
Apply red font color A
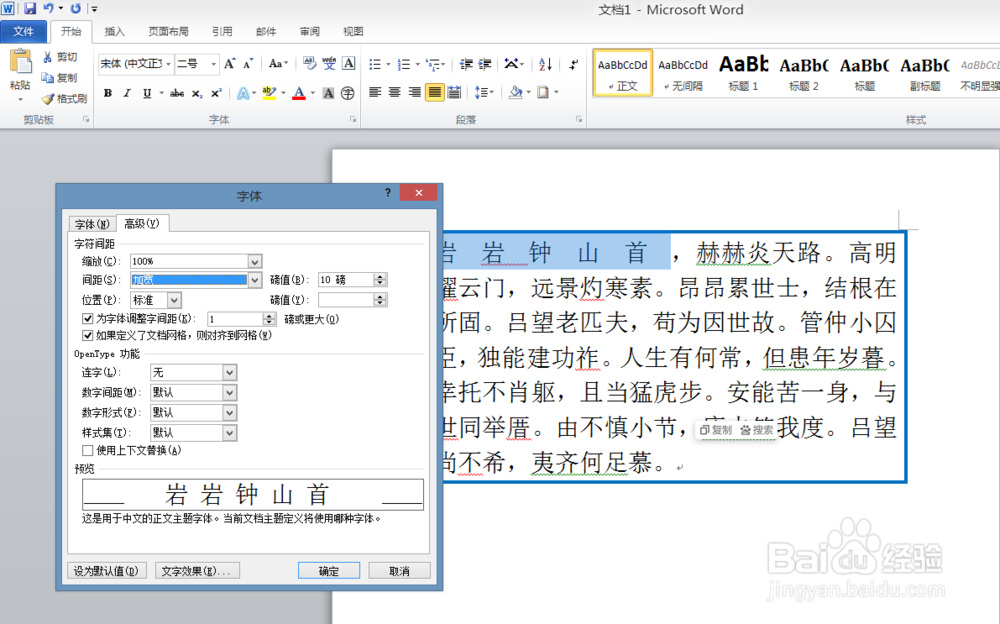click(x=298, y=93)
